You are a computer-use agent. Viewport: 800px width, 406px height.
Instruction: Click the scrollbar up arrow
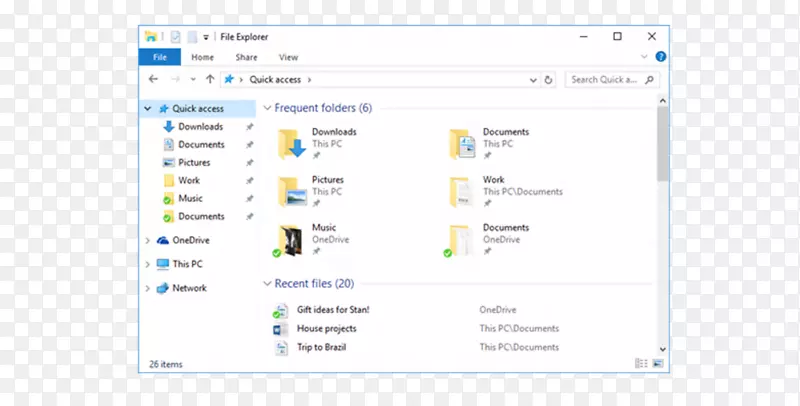[x=663, y=101]
